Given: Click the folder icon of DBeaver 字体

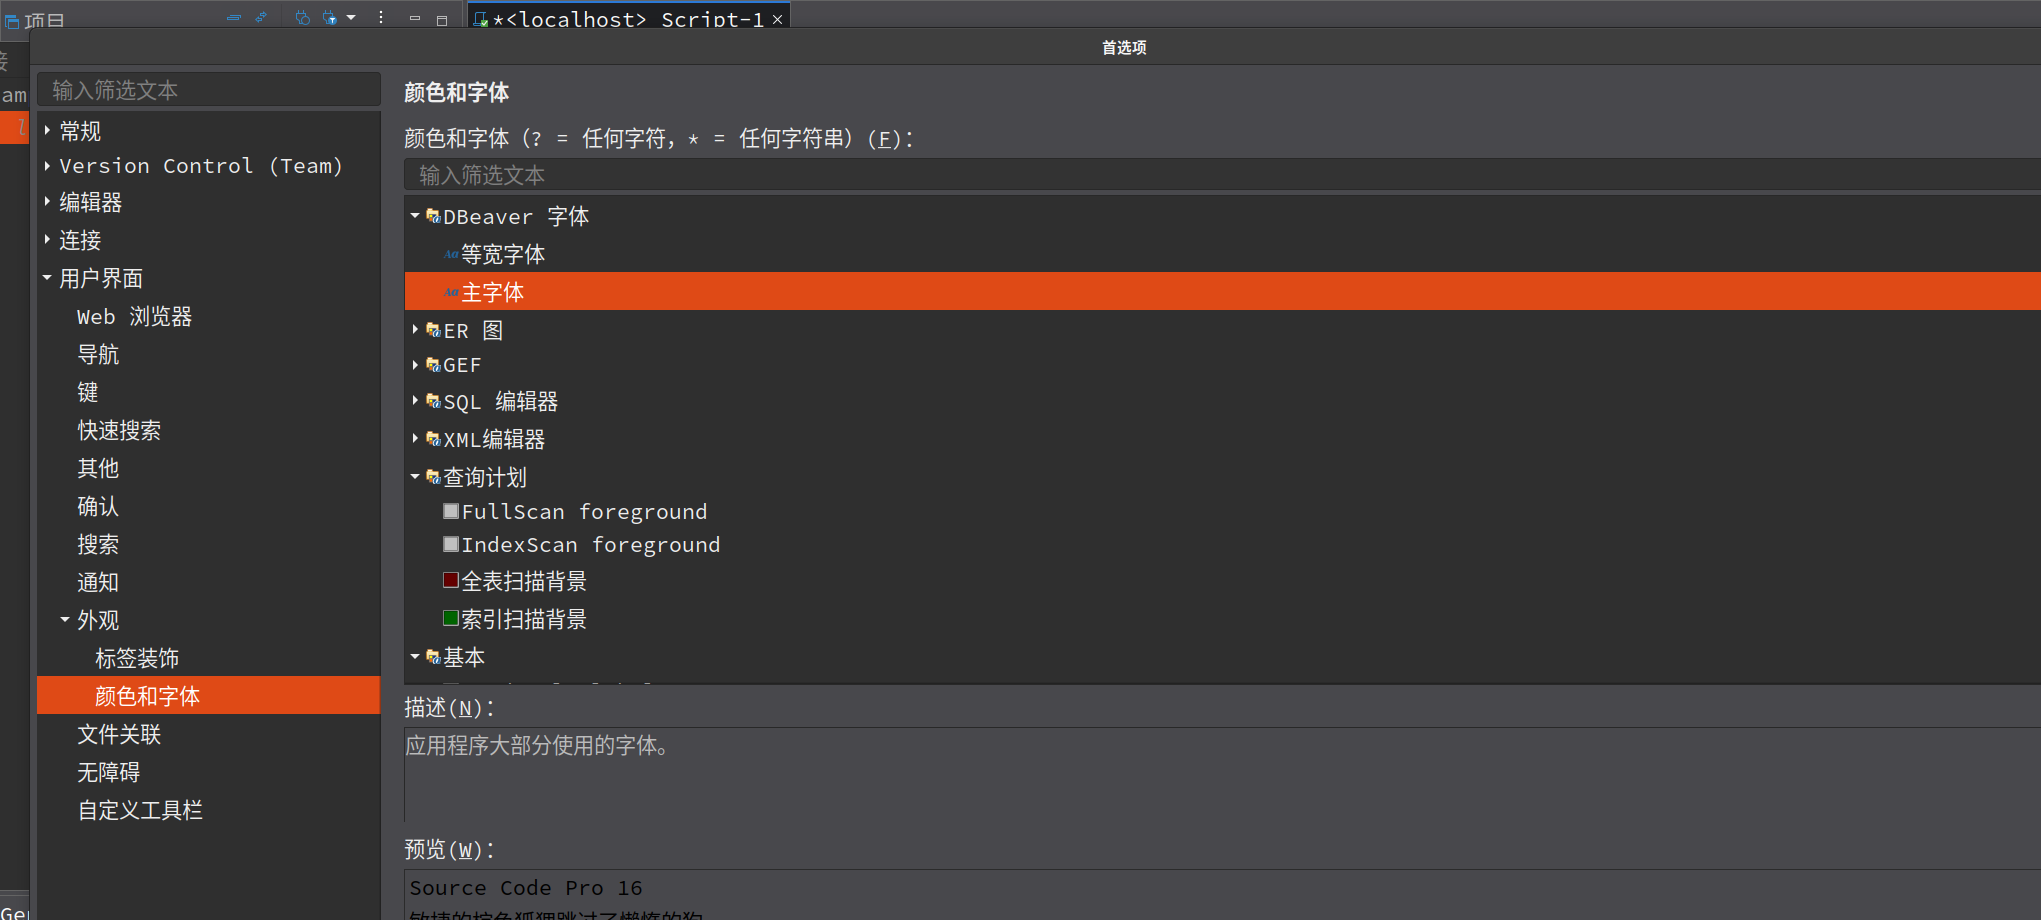Looking at the screenshot, I should point(432,214).
